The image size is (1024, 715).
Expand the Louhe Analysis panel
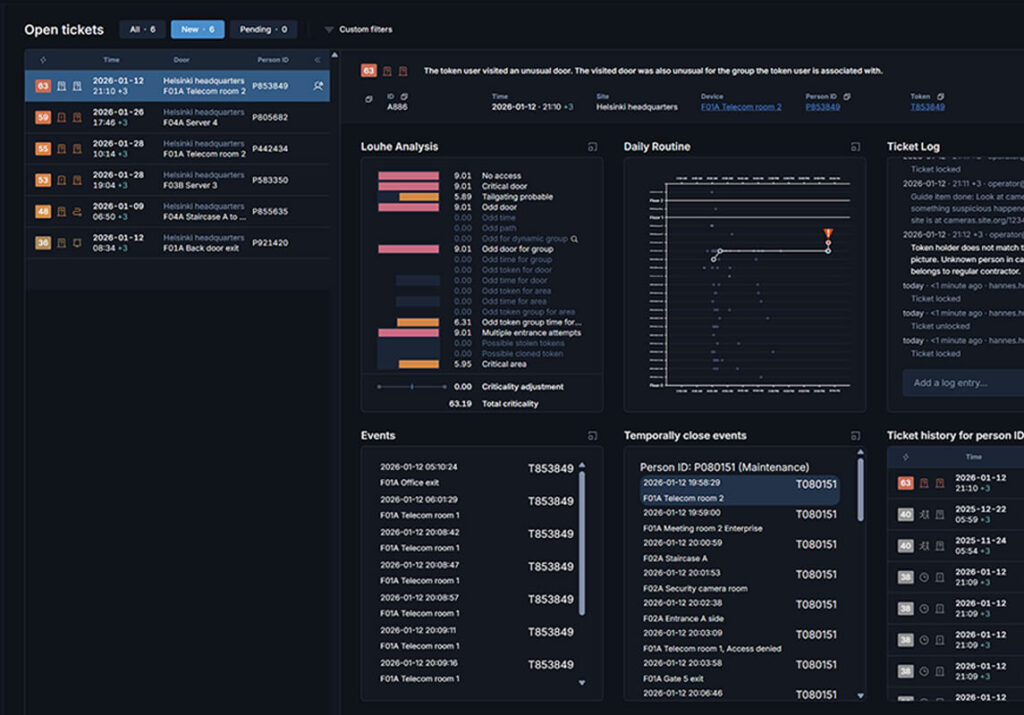click(x=592, y=147)
